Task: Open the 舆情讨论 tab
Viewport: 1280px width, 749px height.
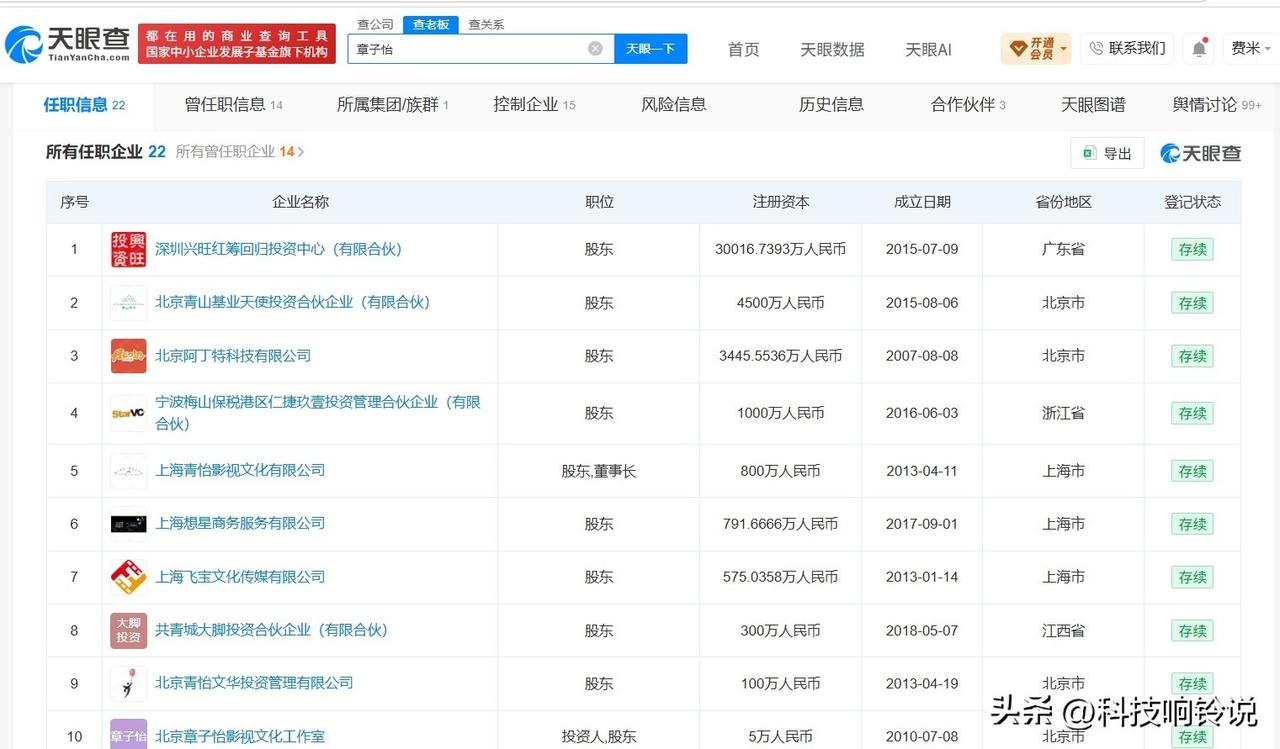Action: 1217,104
